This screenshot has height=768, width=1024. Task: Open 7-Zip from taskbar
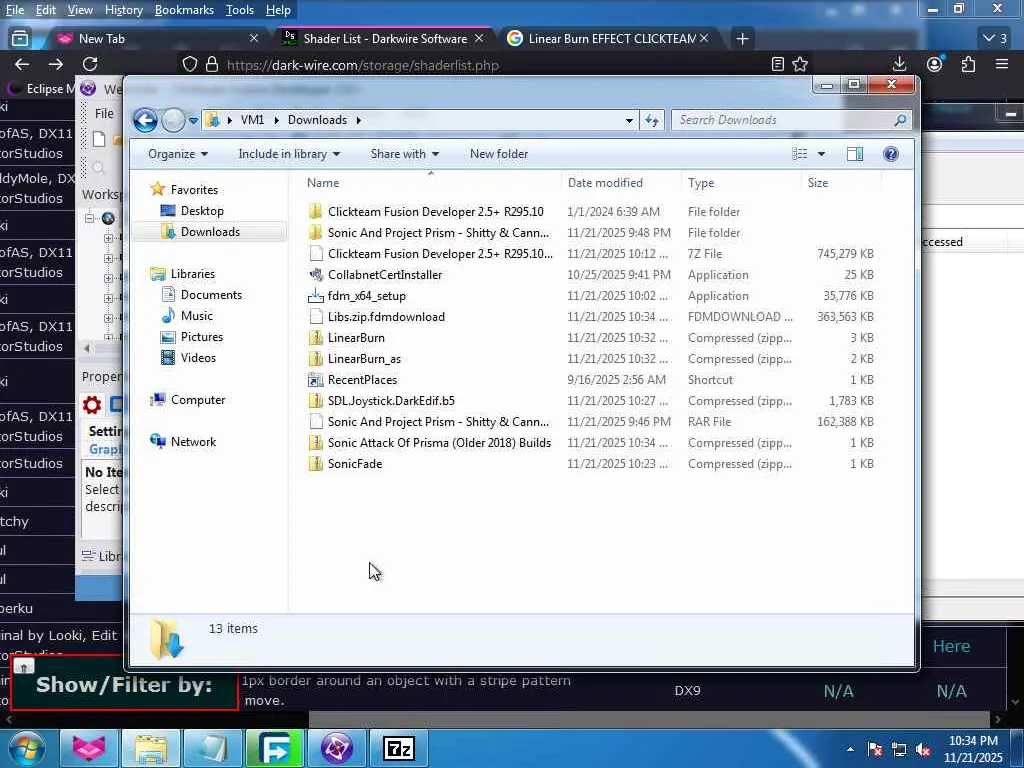click(398, 748)
